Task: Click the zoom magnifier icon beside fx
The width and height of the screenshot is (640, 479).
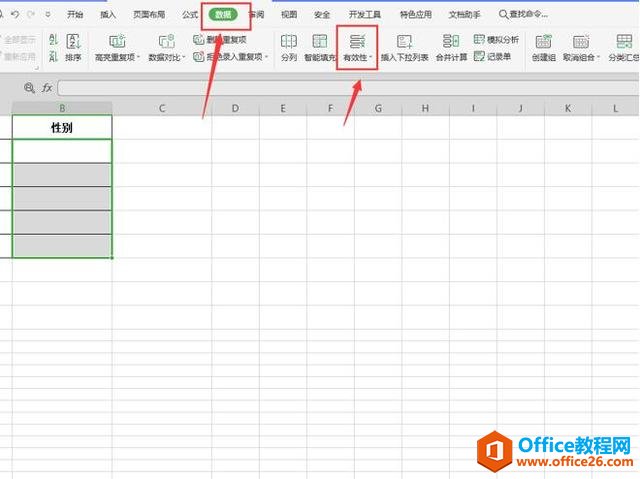Action: (29, 88)
